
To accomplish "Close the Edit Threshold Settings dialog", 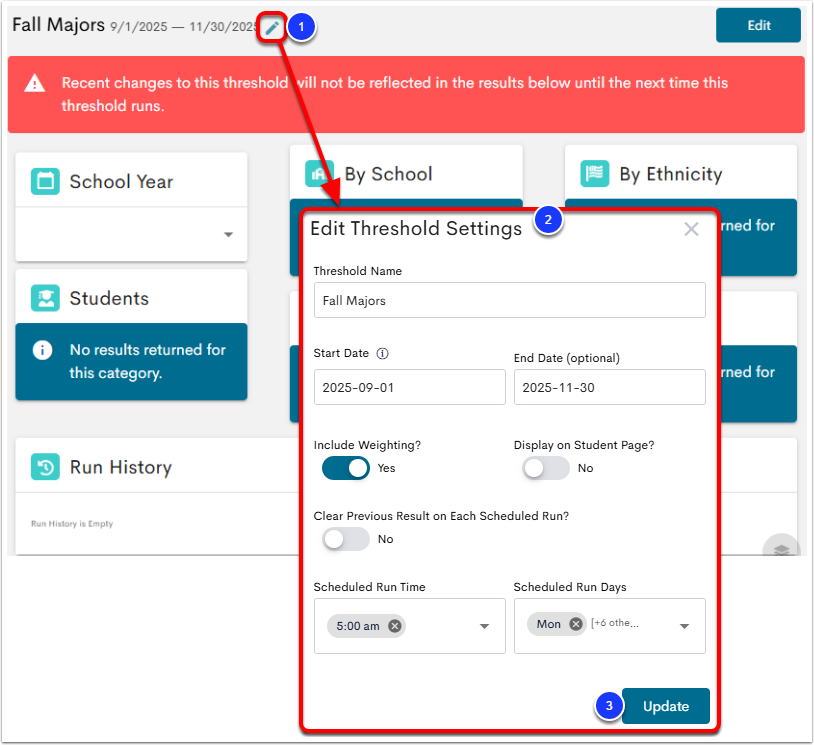I will click(x=691, y=229).
